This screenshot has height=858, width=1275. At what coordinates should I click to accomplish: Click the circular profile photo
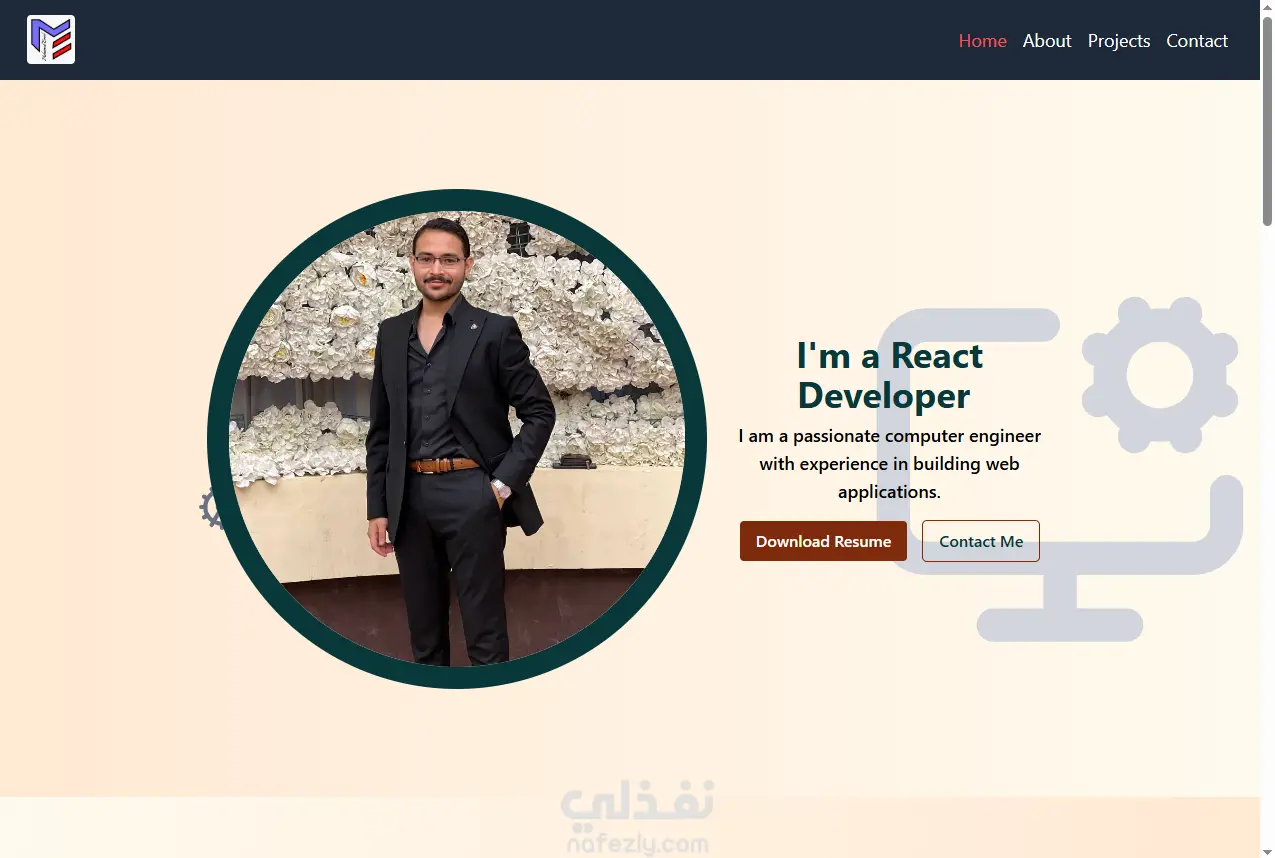(457, 439)
